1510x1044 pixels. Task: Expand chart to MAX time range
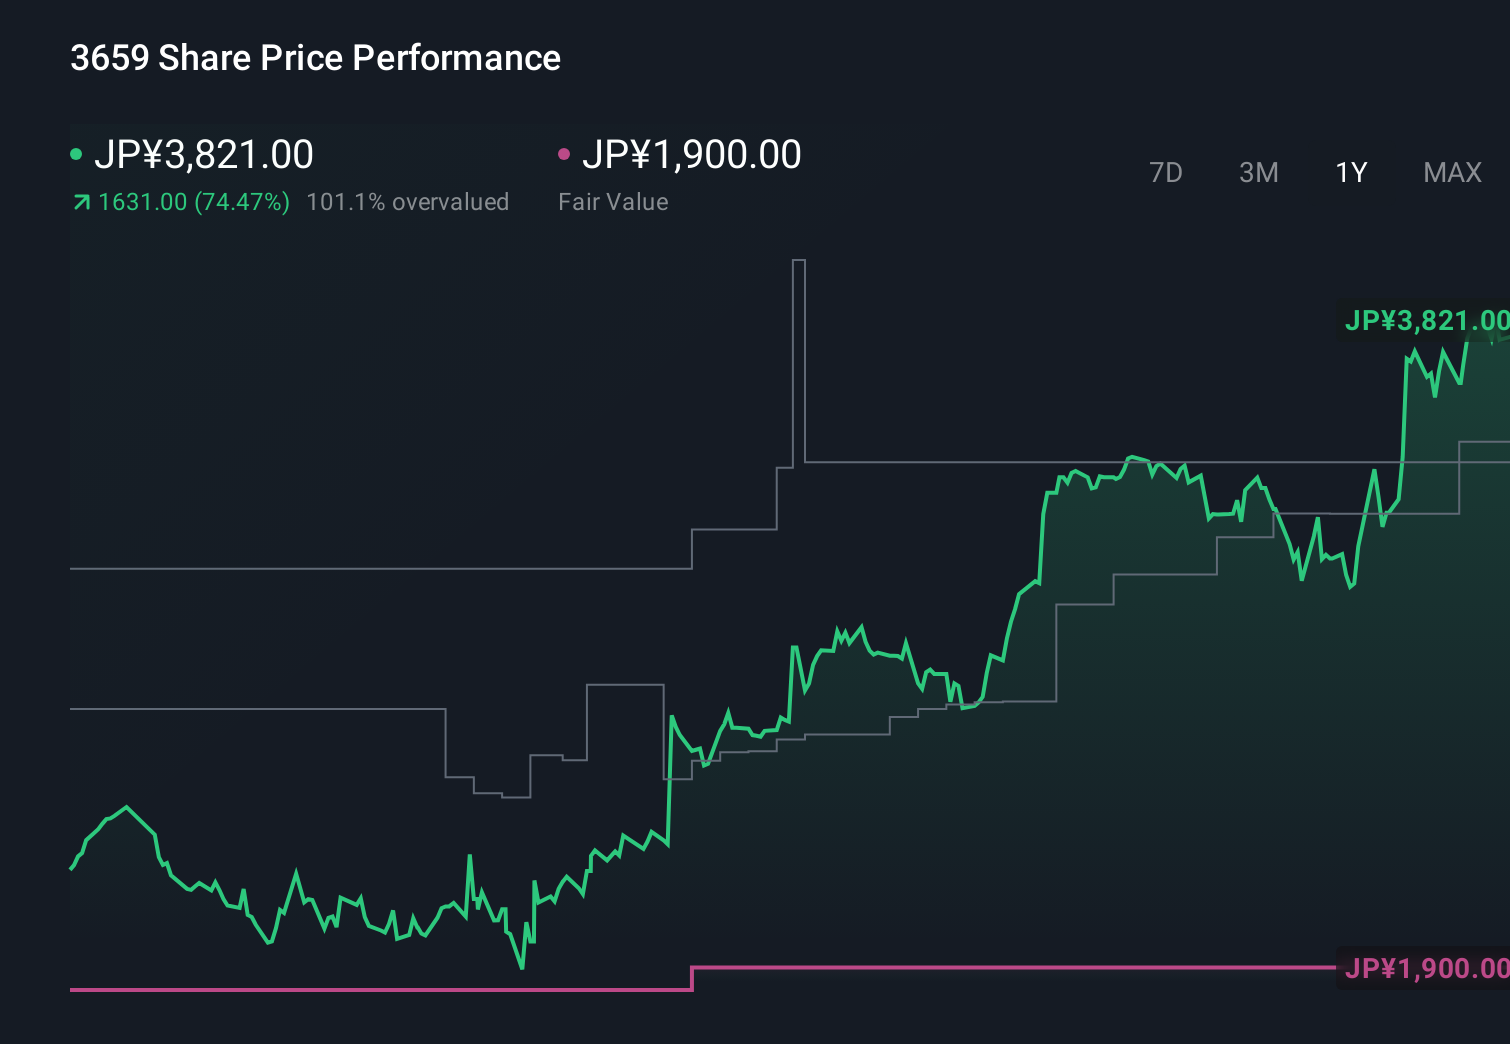coord(1451,172)
